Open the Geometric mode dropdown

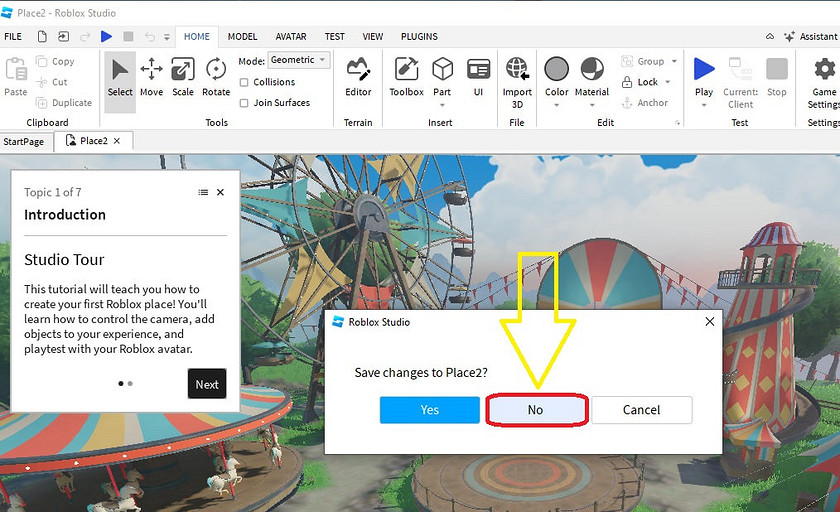pyautogui.click(x=298, y=60)
